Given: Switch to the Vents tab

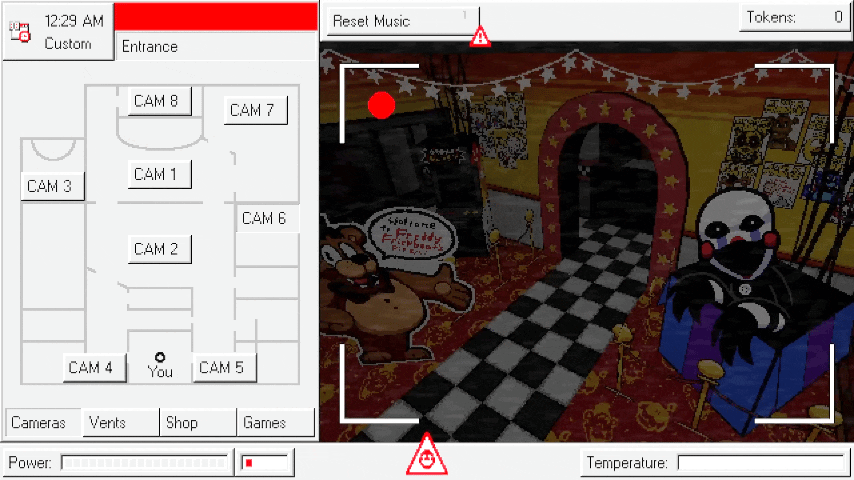Looking at the screenshot, I should [x=120, y=423].
